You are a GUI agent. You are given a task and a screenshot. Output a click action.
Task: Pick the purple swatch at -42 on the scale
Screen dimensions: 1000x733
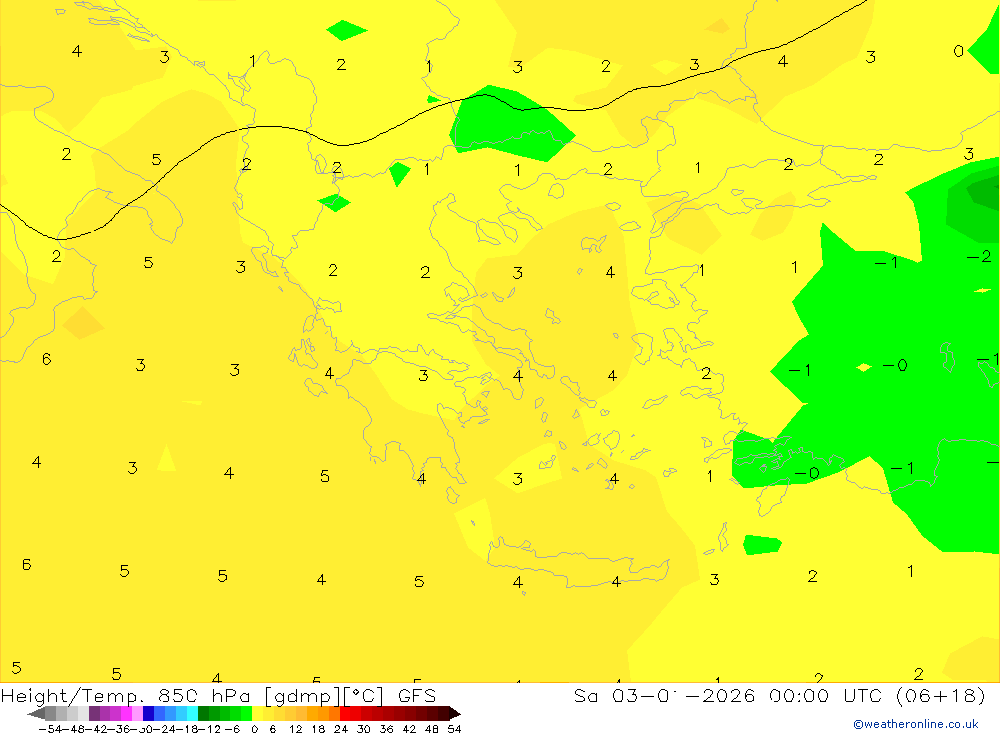pos(94,714)
